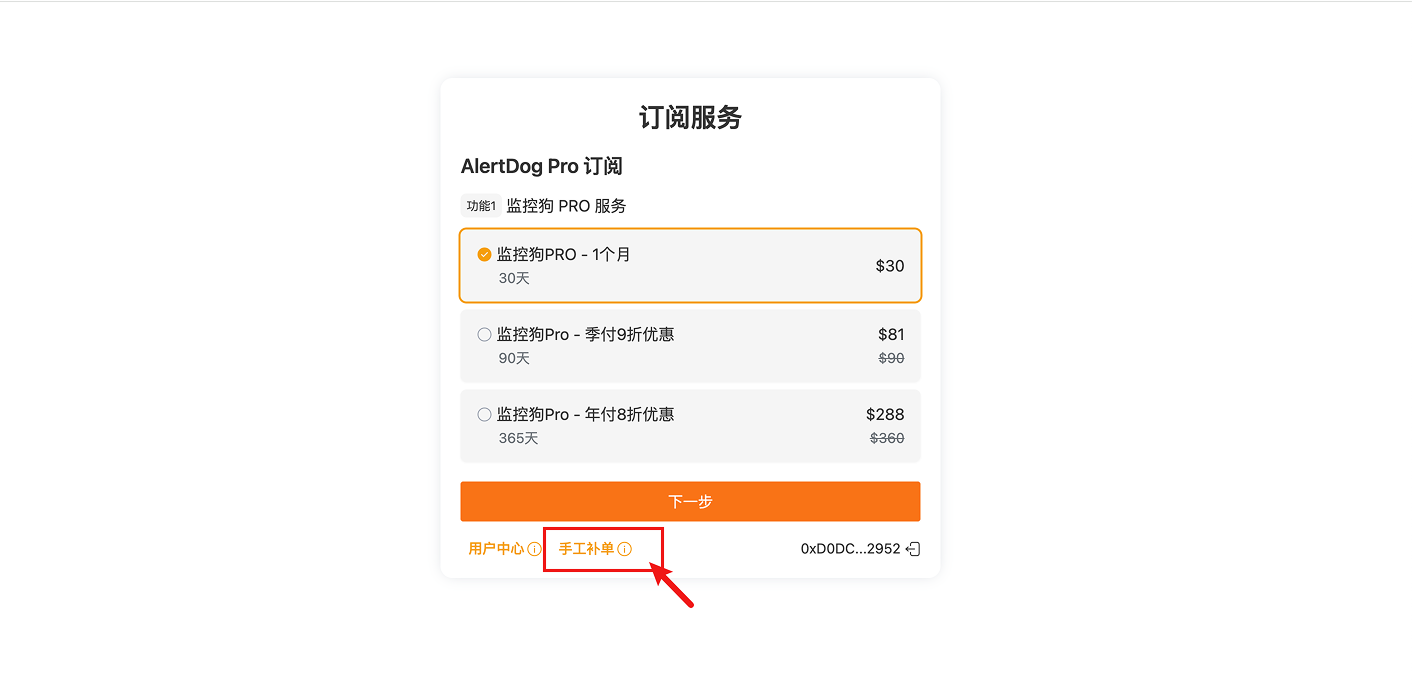The image size is (1412, 684).
Task: Click the radio circle of 监控狗Pro - 年付8折优惠
Action: pyautogui.click(x=483, y=414)
